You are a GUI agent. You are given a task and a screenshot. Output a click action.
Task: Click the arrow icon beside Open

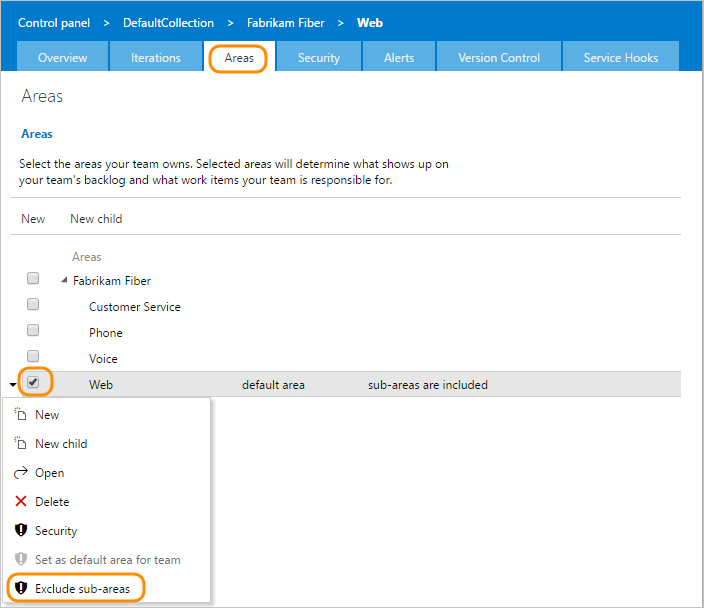coord(20,472)
